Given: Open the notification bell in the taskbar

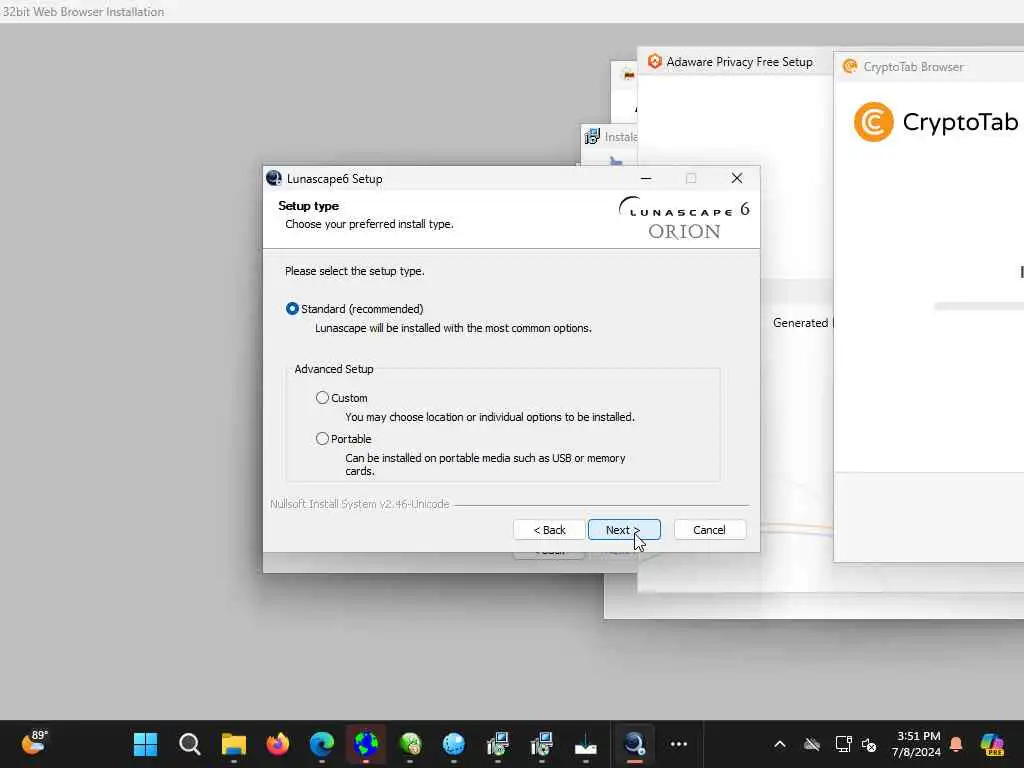Looking at the screenshot, I should tap(956, 744).
